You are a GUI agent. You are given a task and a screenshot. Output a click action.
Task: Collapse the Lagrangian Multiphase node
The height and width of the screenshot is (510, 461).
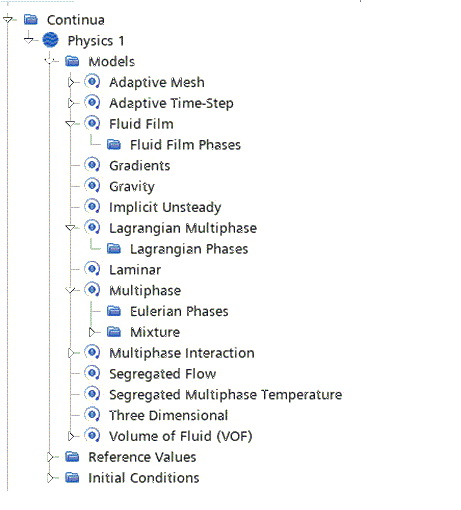coord(70,228)
